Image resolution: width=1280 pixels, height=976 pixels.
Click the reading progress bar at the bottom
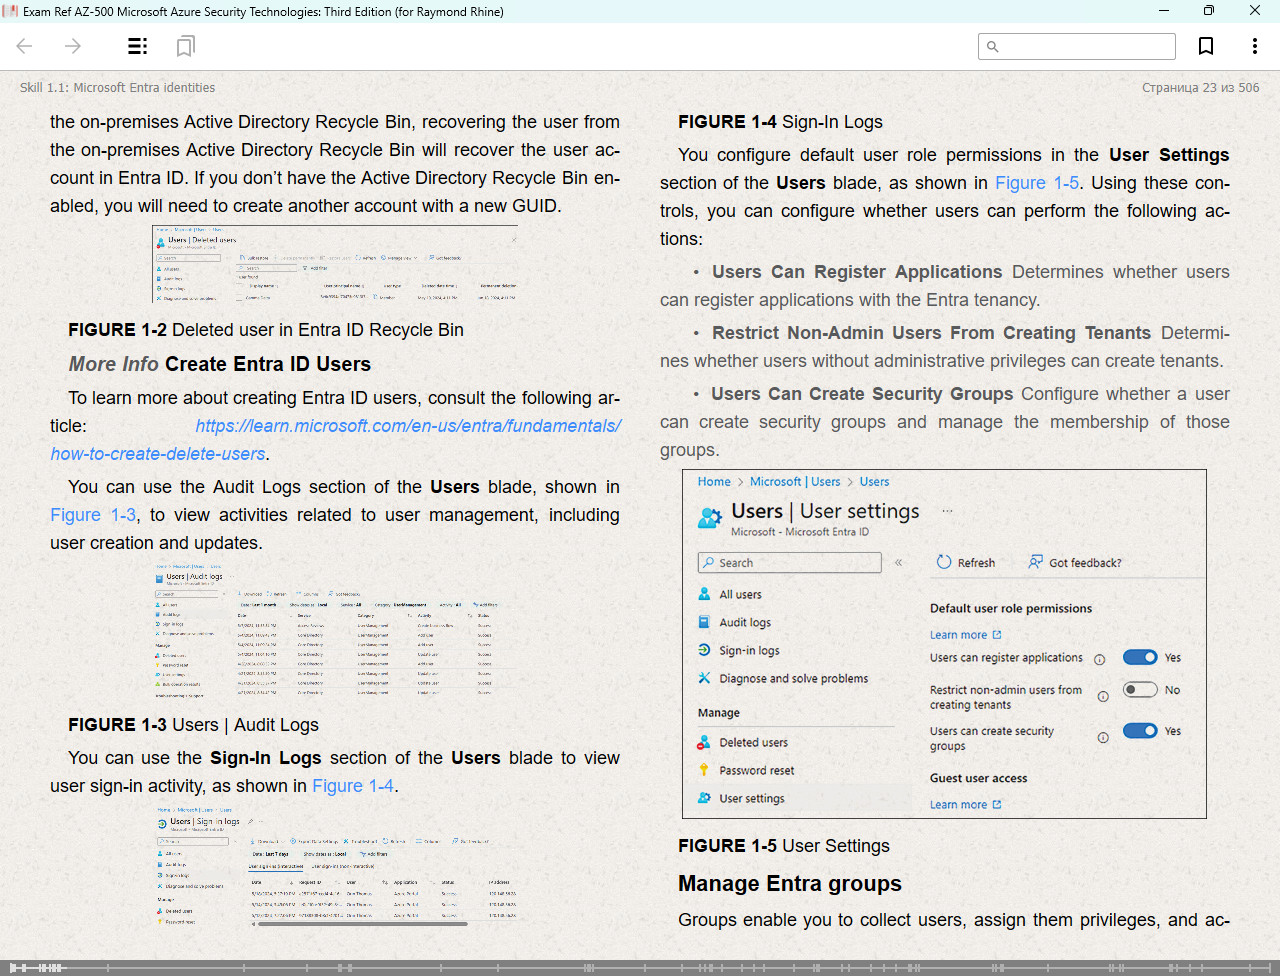(640, 968)
